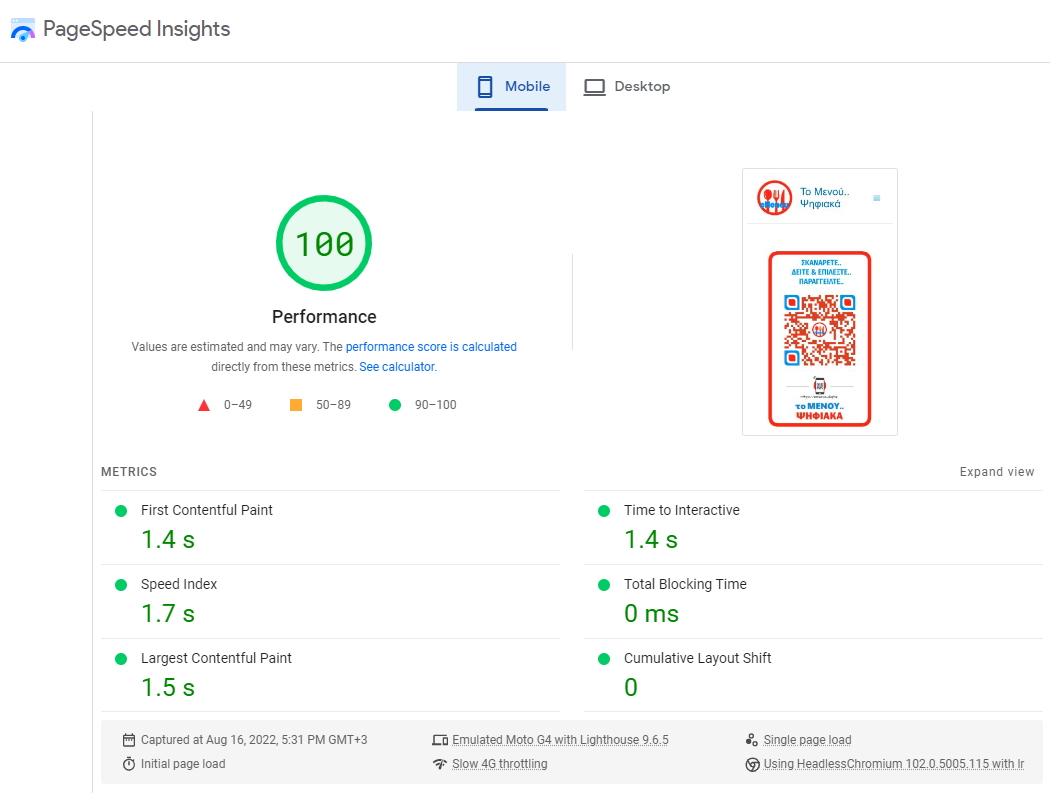Open the See calculator link
The height and width of the screenshot is (793, 1050).
click(397, 367)
